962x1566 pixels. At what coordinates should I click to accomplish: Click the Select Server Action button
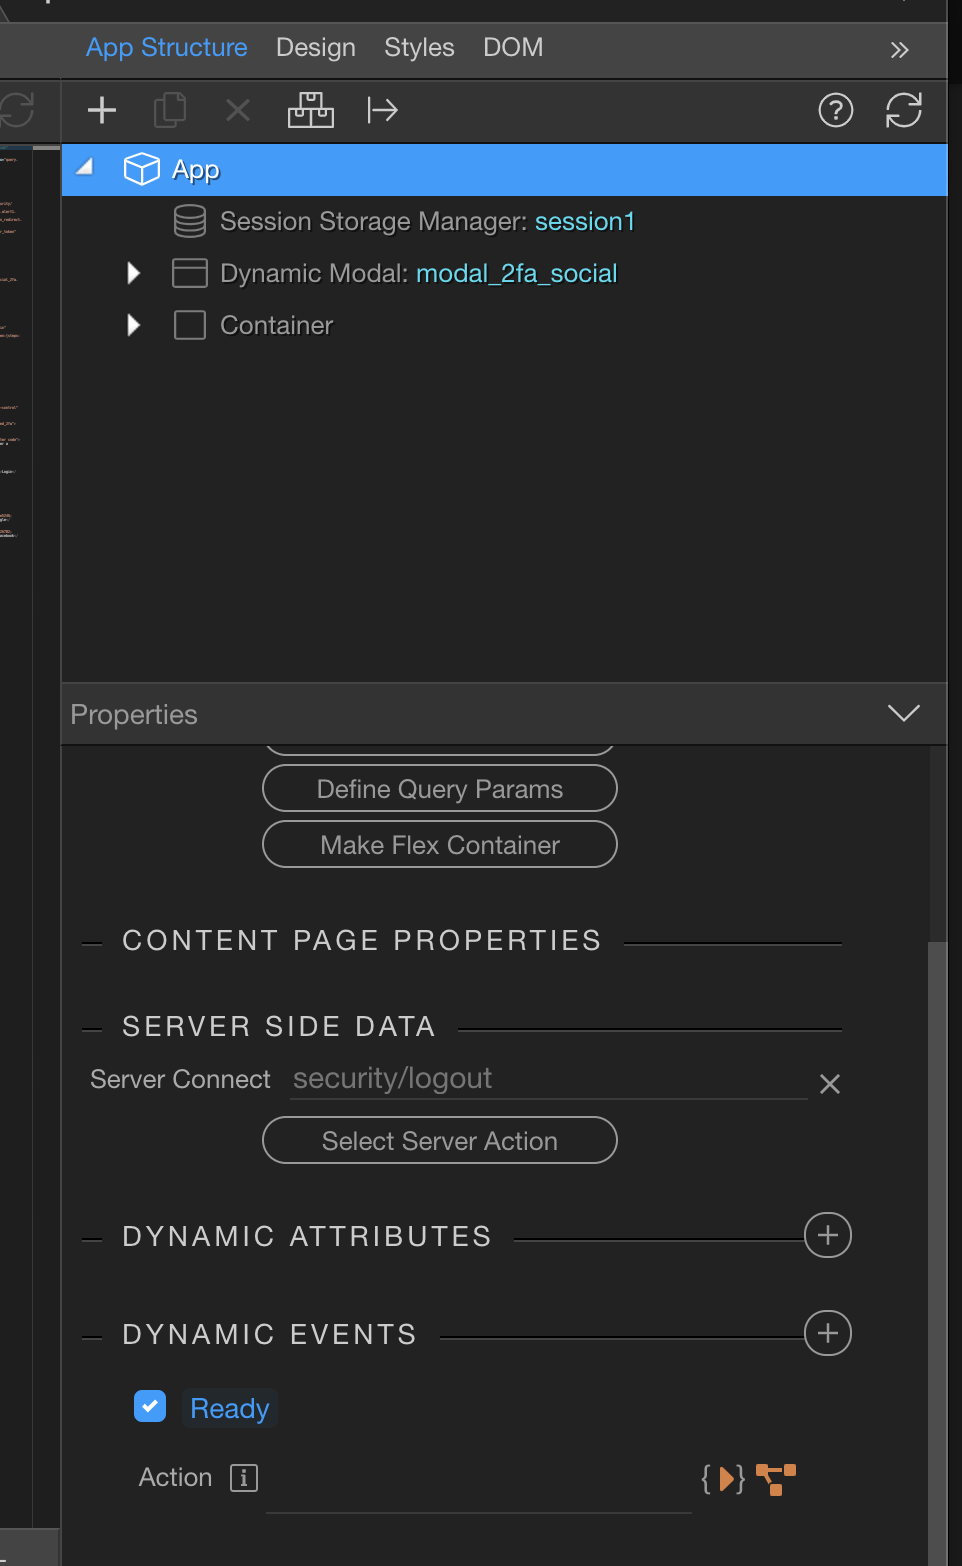[x=439, y=1141]
